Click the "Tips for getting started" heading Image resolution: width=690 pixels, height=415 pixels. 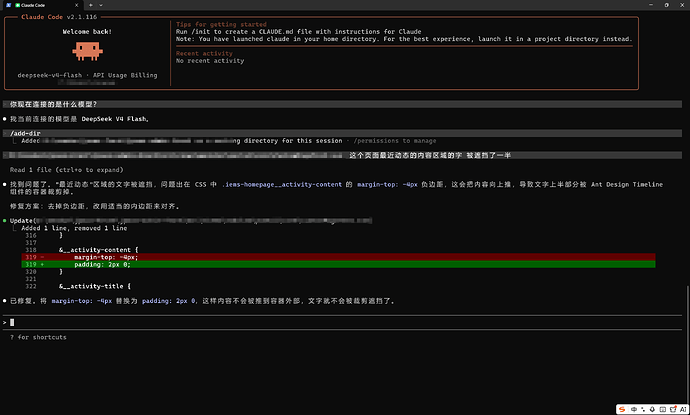[221, 24]
